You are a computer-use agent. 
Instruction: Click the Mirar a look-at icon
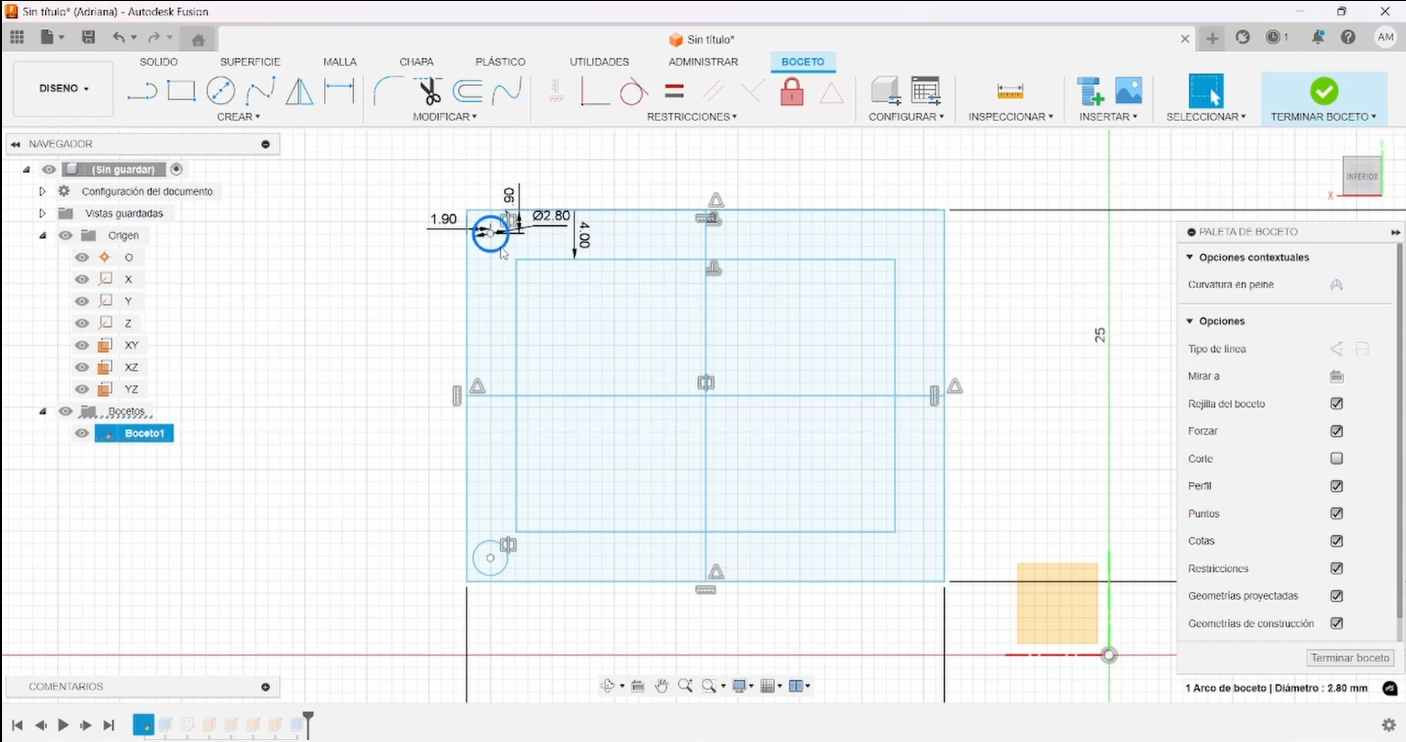(1336, 376)
